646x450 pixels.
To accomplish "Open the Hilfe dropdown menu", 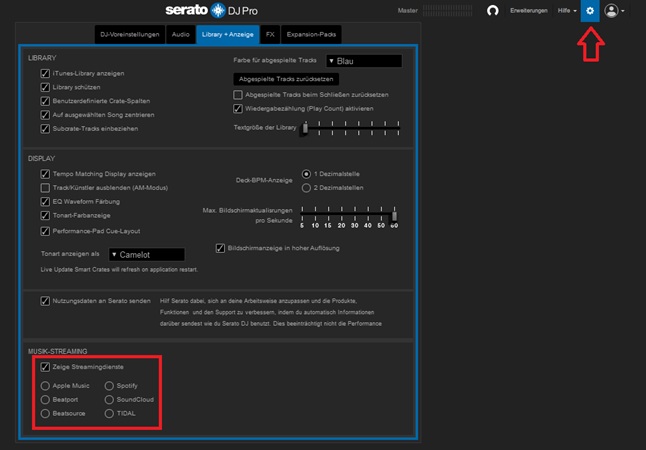I will point(567,11).
